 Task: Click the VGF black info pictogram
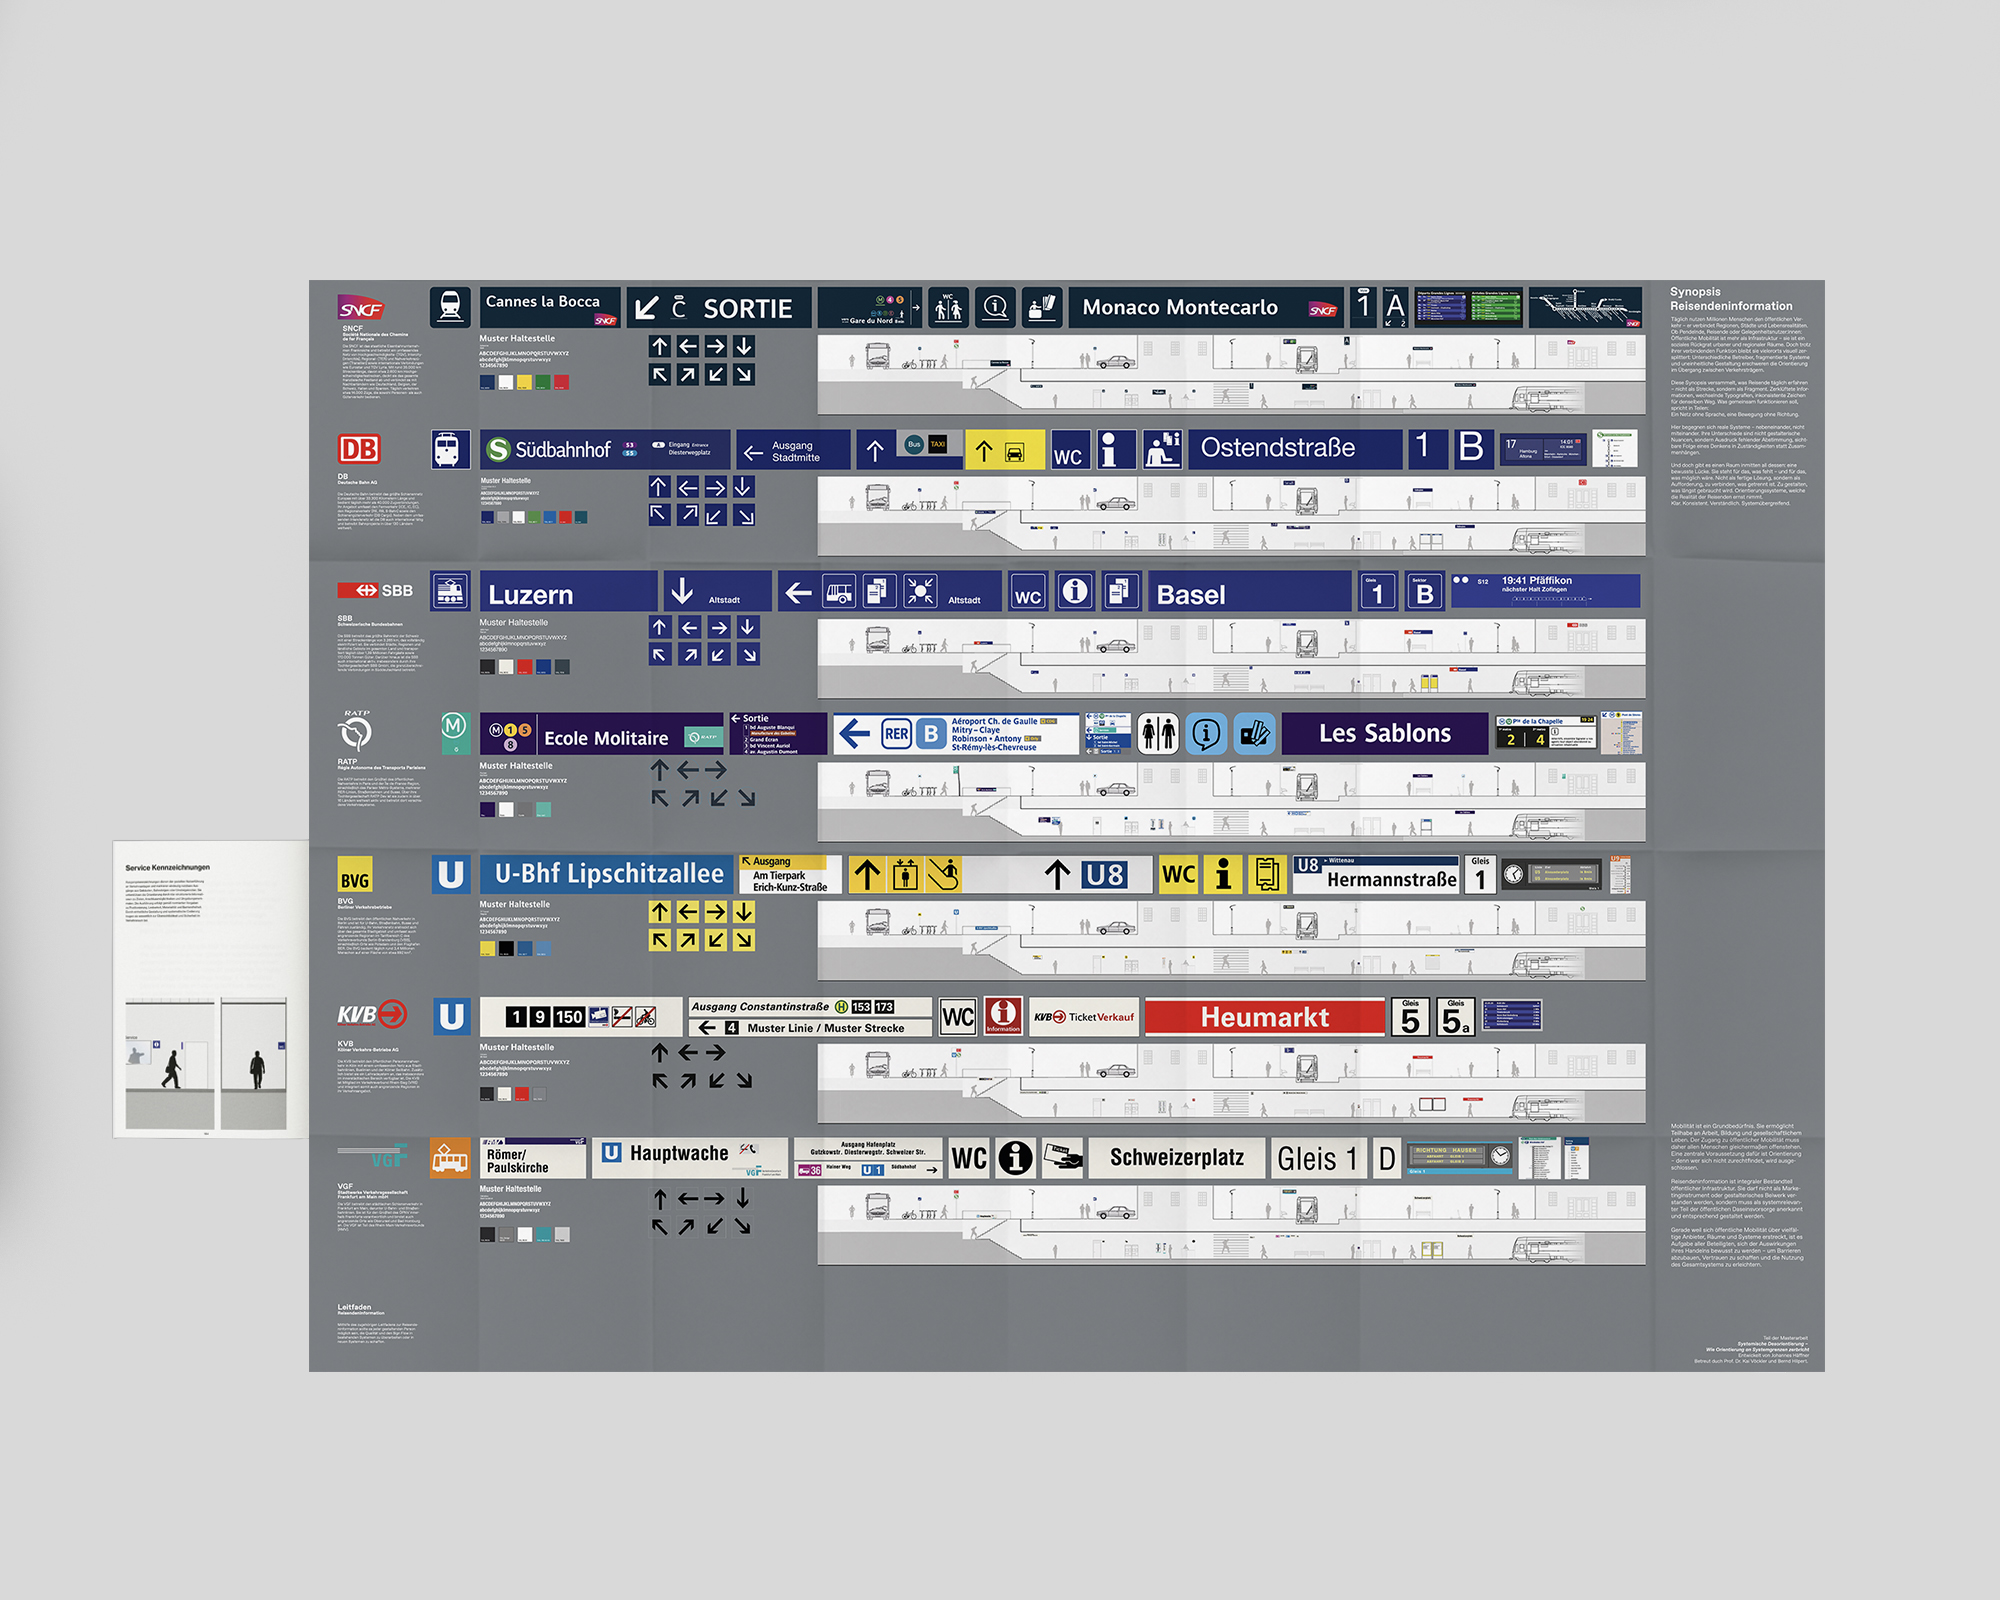[1015, 1158]
